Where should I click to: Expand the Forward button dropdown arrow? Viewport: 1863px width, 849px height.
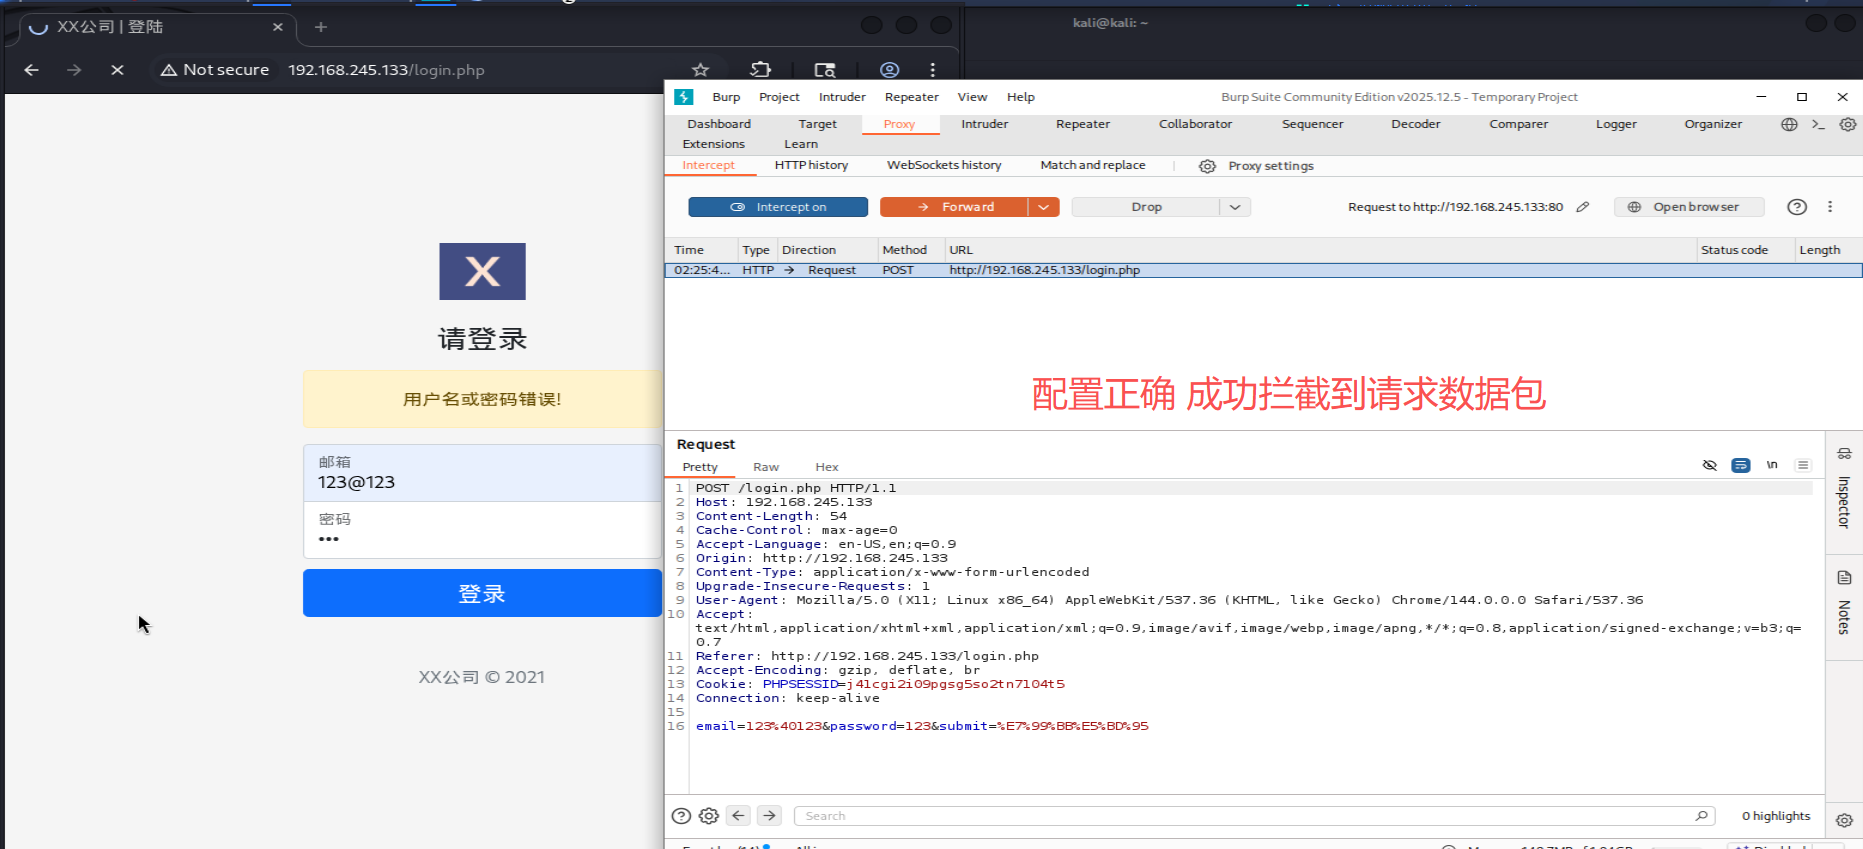tap(1044, 207)
